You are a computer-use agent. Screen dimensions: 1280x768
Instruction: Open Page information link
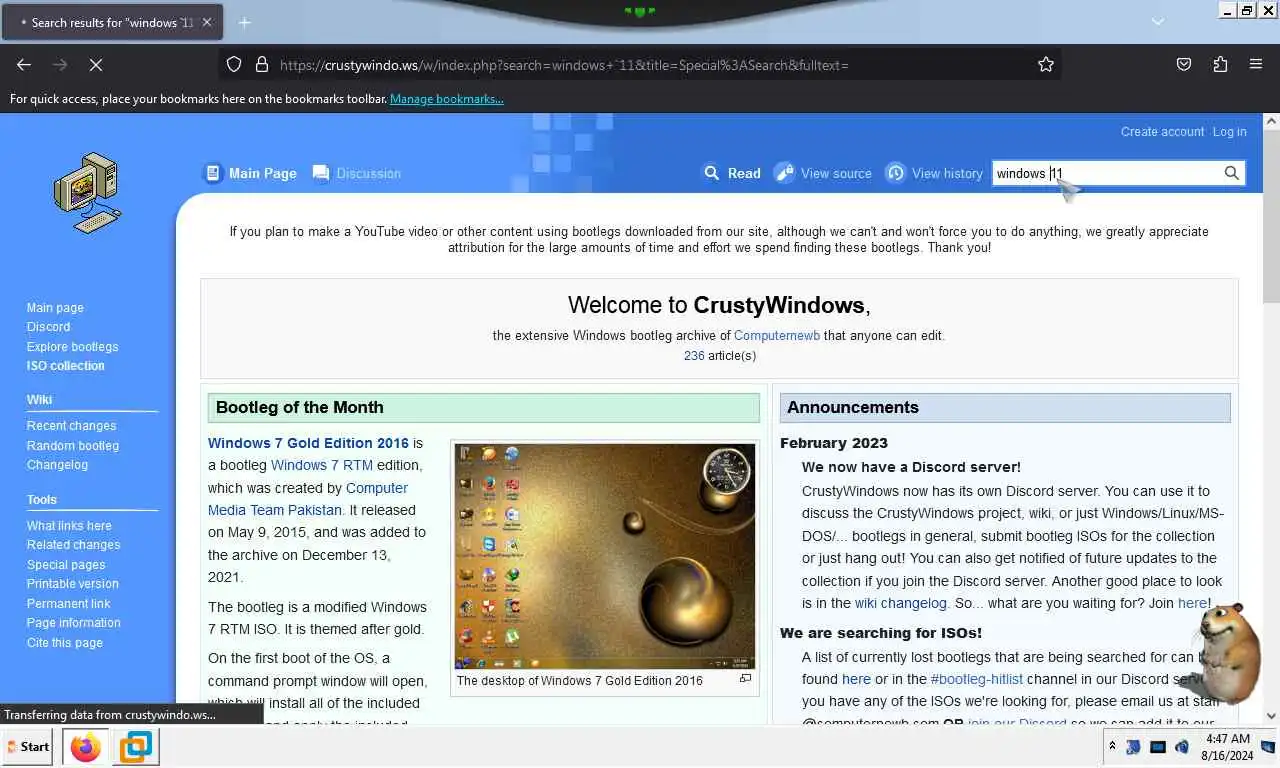73,623
